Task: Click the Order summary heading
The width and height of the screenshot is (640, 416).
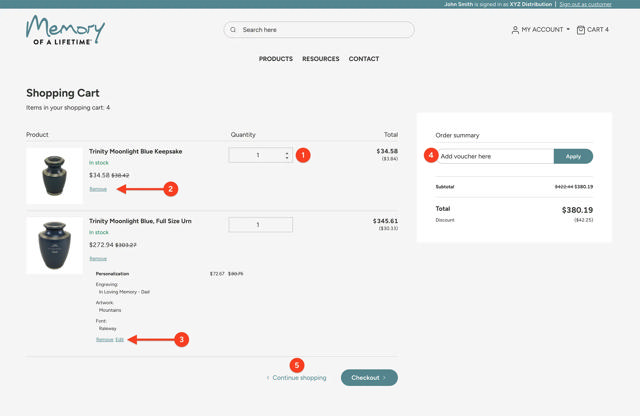Action: click(457, 135)
